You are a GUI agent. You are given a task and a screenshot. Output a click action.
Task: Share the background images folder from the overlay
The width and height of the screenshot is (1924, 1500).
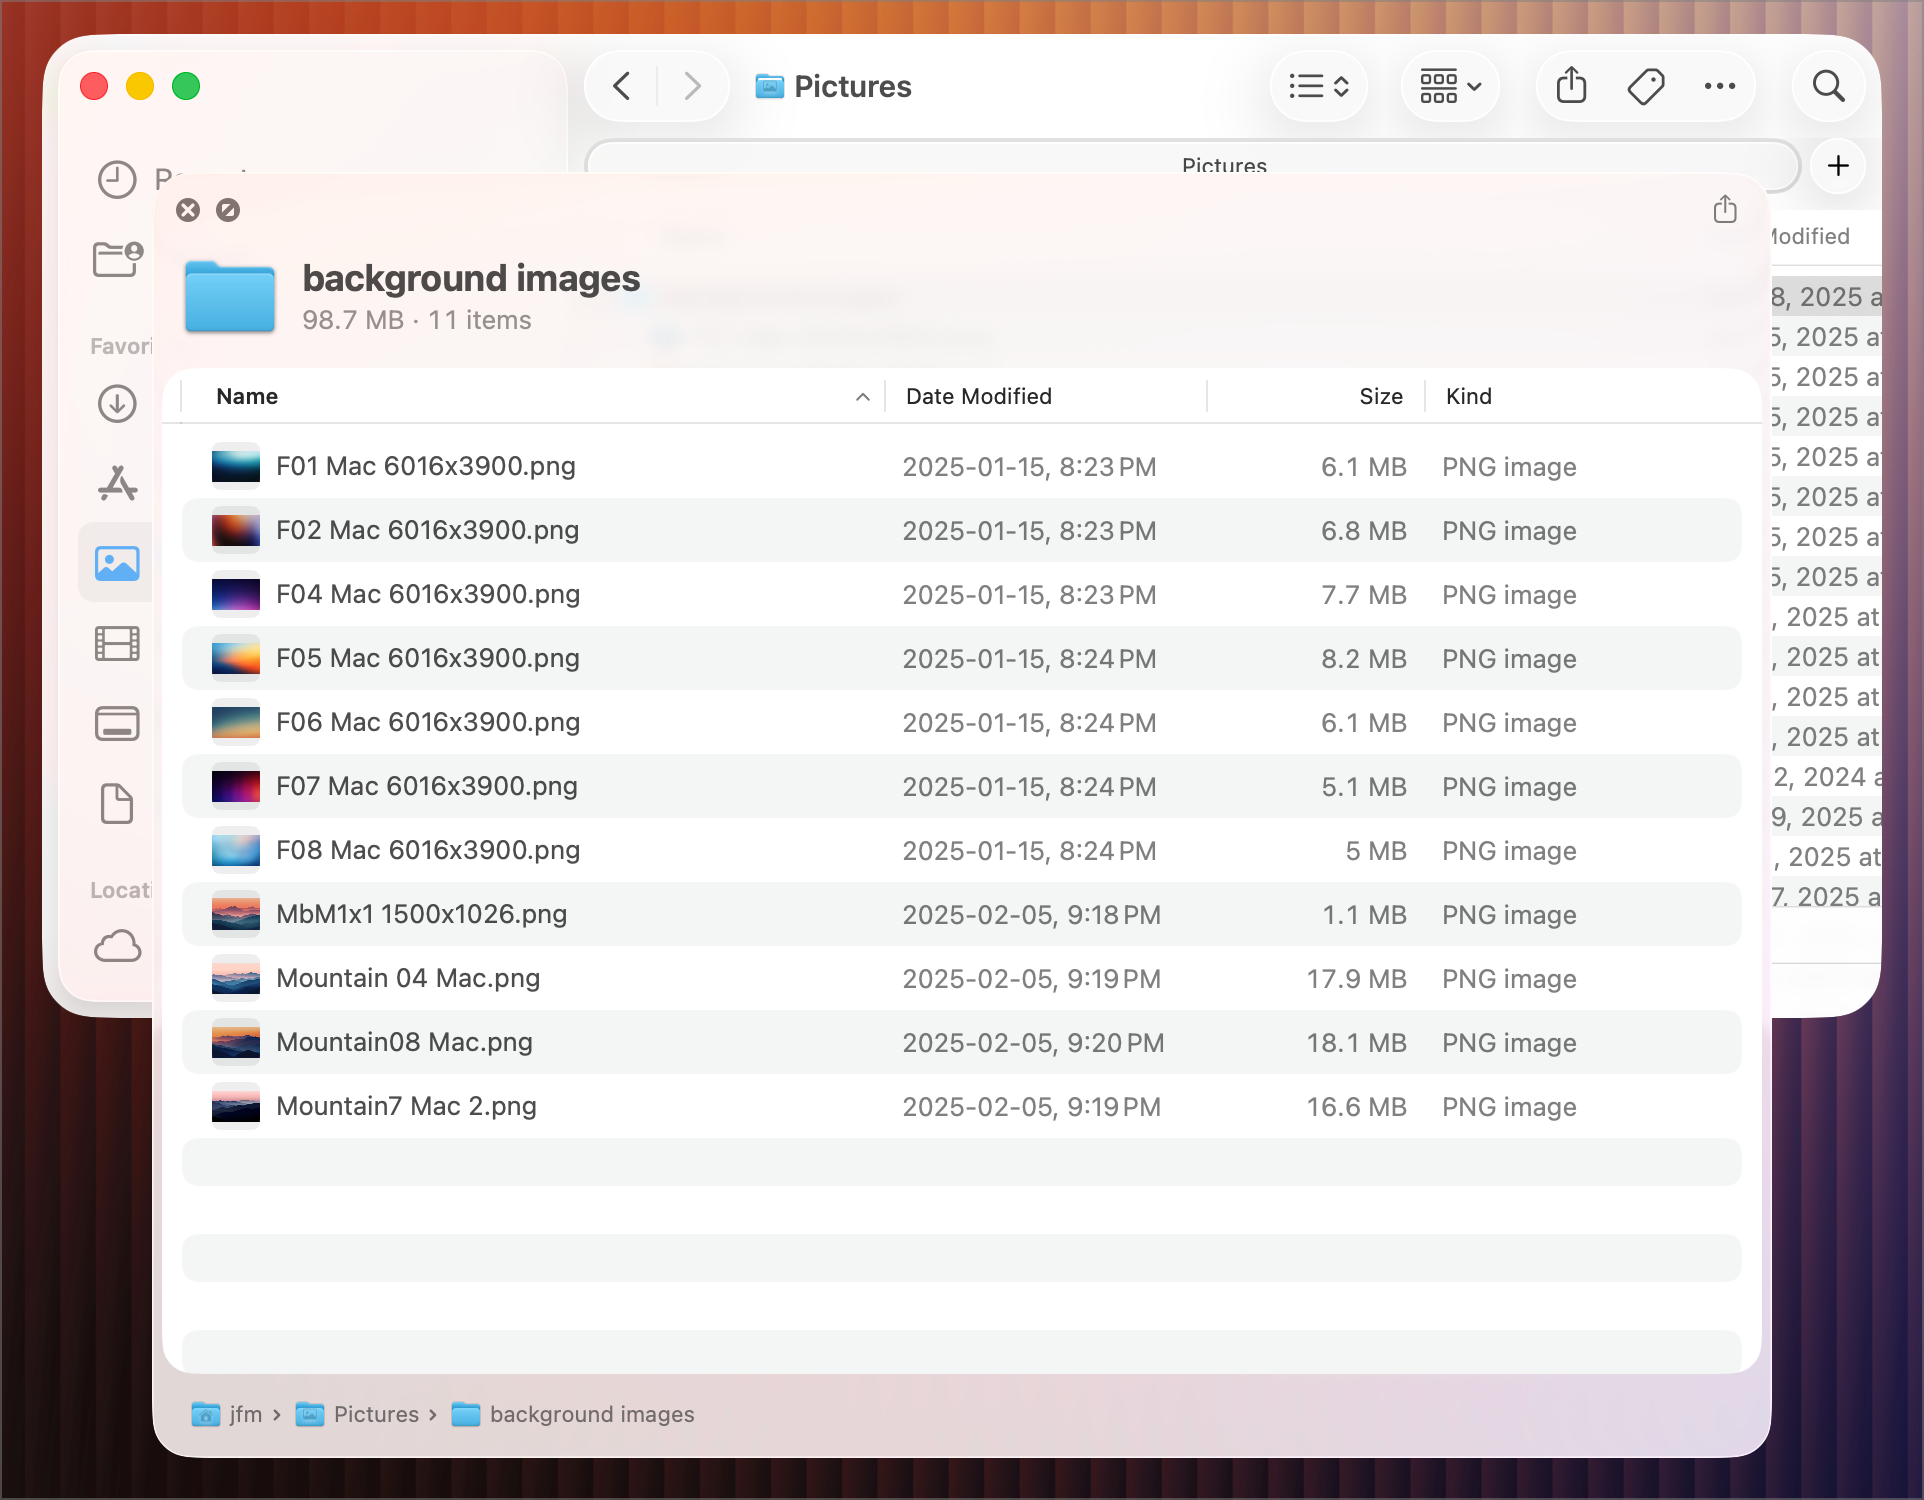coord(1724,210)
